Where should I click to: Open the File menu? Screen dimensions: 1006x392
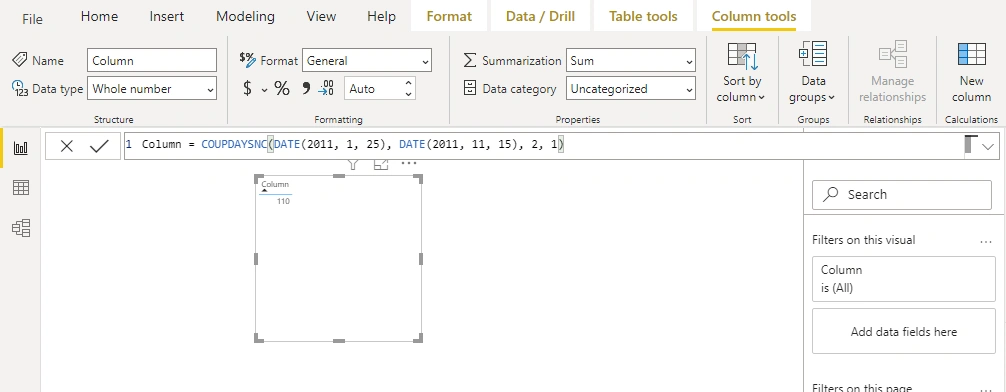point(32,19)
